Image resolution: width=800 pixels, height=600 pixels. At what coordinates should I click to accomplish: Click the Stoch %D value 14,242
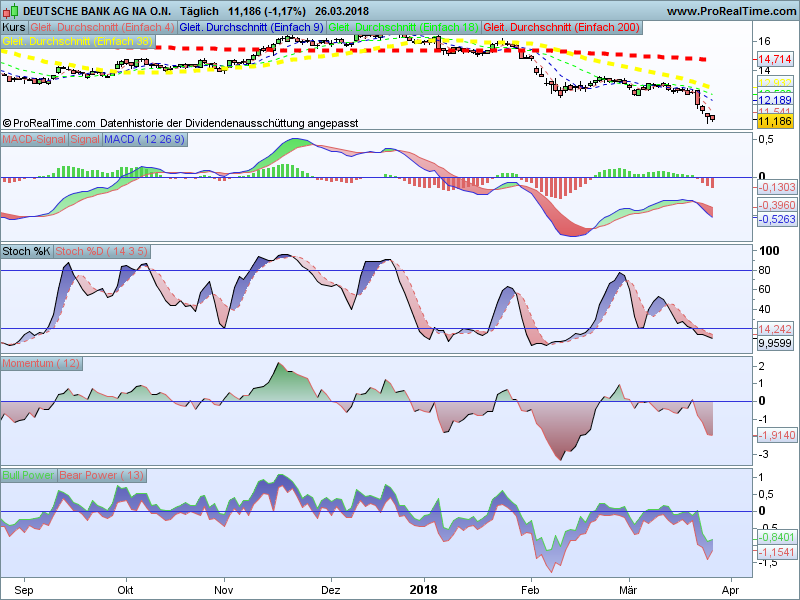(775, 329)
